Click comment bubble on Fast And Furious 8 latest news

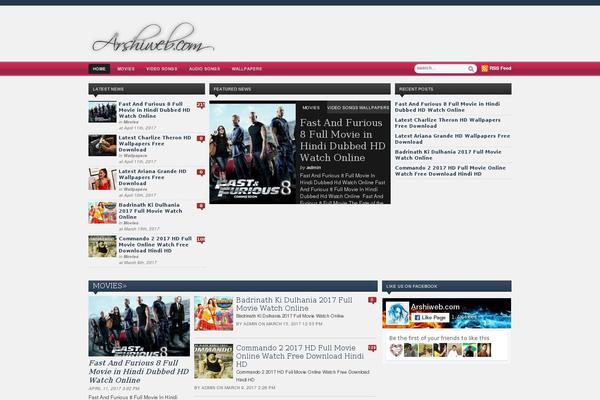(201, 105)
